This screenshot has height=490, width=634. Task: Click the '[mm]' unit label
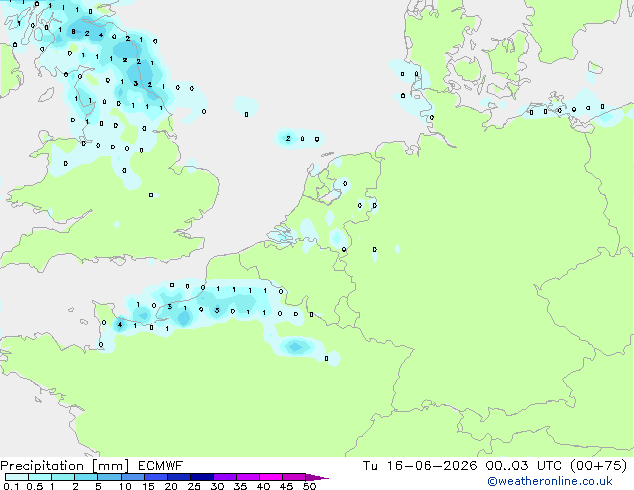tap(111, 466)
